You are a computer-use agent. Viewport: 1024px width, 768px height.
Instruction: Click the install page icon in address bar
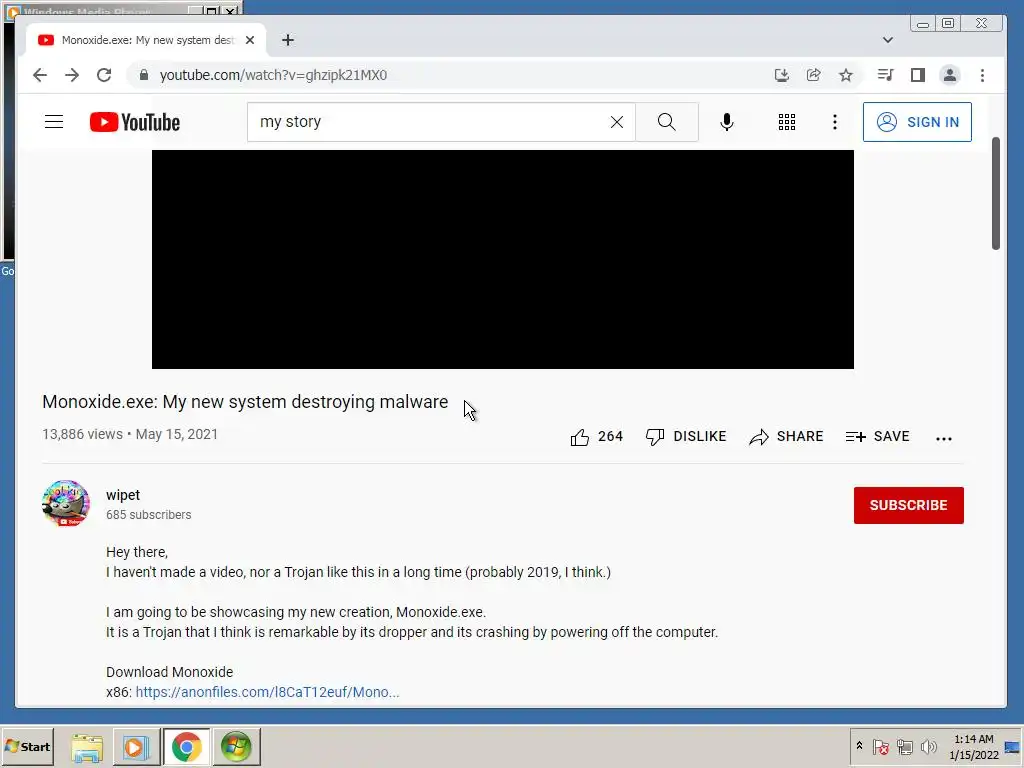[782, 75]
